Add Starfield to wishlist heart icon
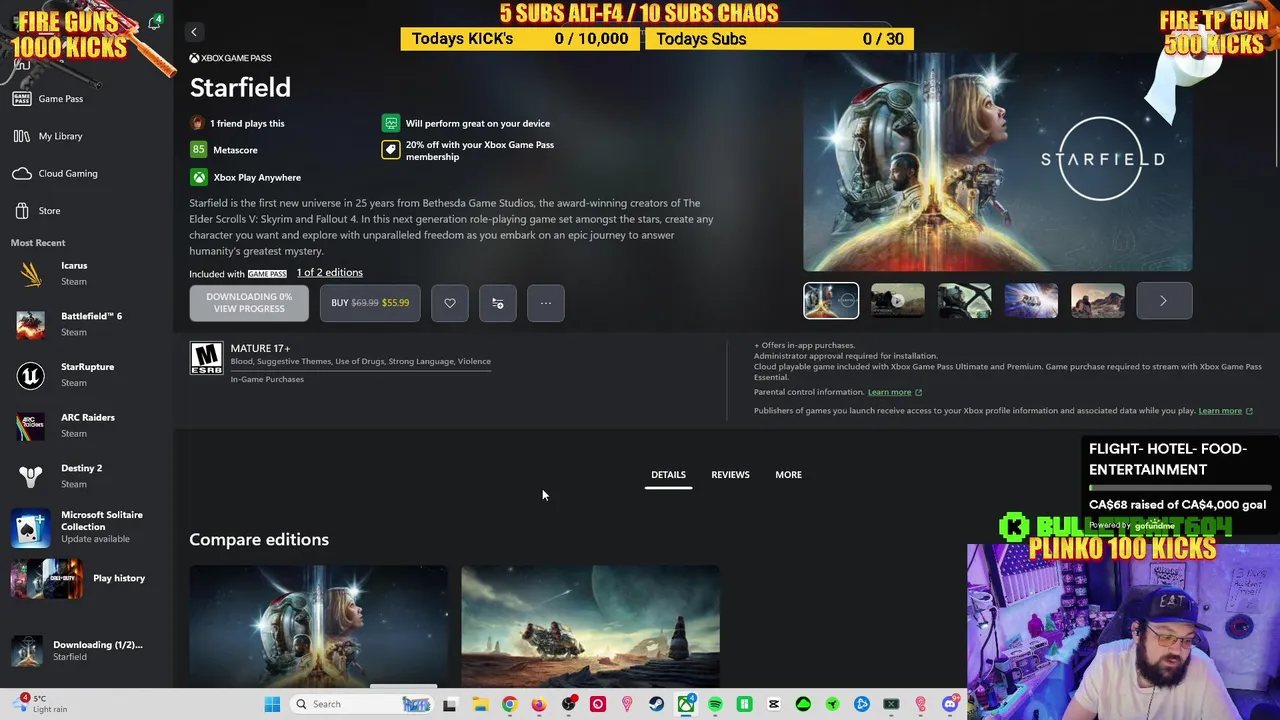The image size is (1280, 720). coord(450,303)
